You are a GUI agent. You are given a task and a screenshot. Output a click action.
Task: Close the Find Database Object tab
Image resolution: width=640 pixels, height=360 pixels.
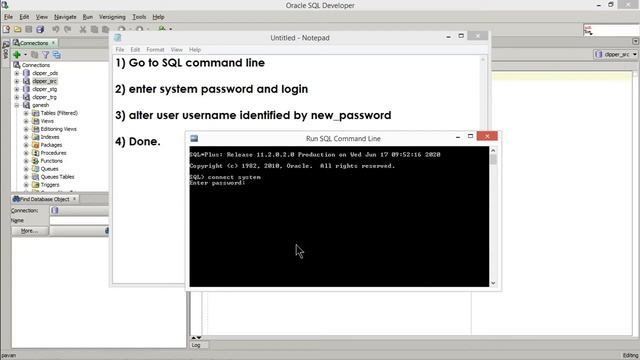[75, 199]
